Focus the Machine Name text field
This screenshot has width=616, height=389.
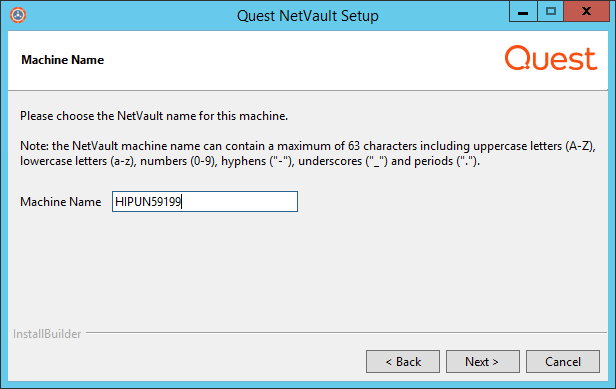[x=205, y=202]
